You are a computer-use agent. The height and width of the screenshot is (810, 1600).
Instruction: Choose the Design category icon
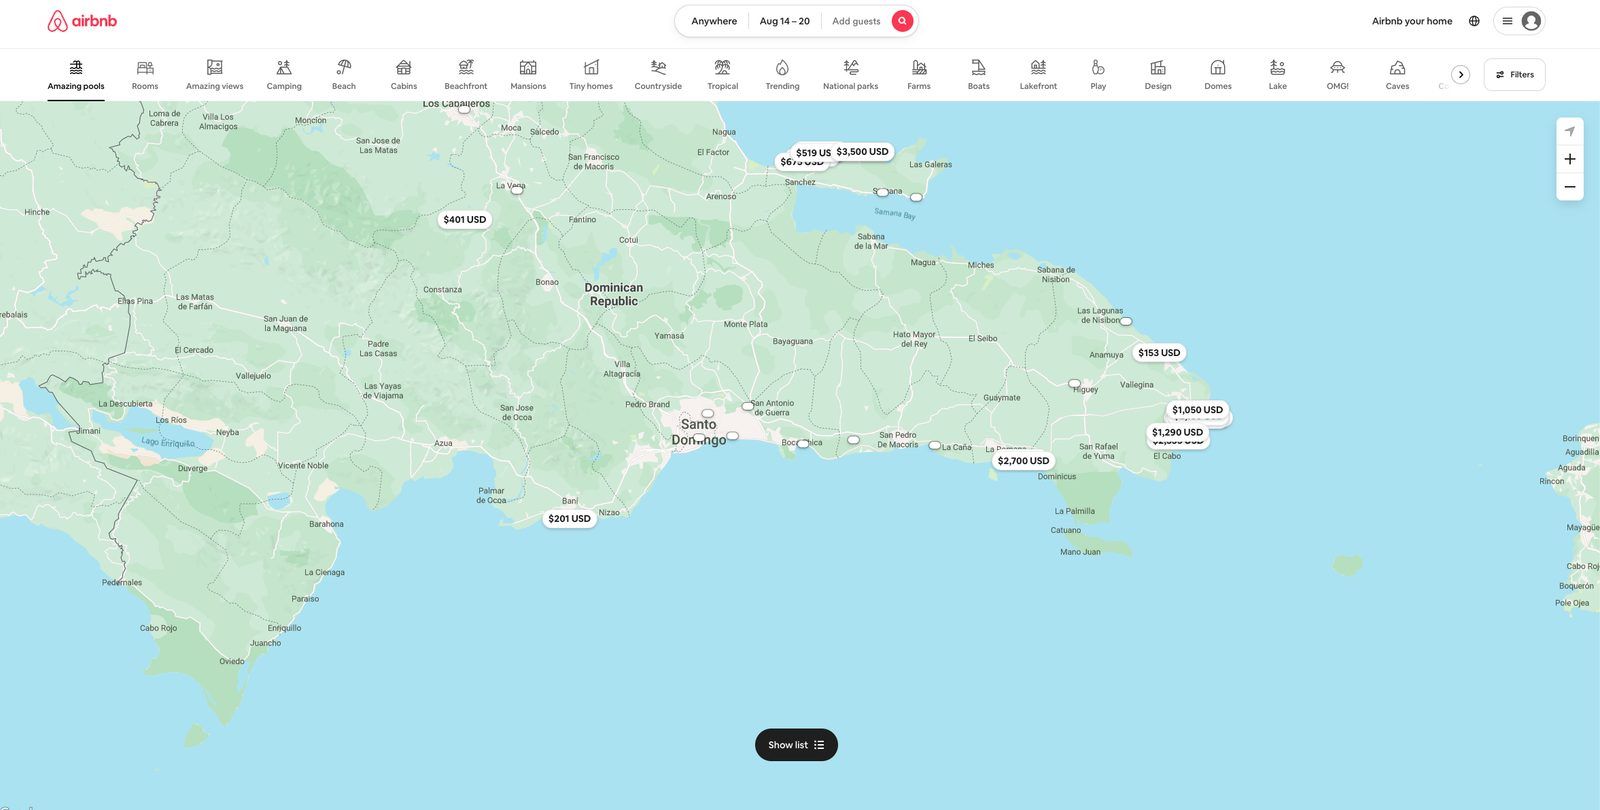click(x=1158, y=68)
